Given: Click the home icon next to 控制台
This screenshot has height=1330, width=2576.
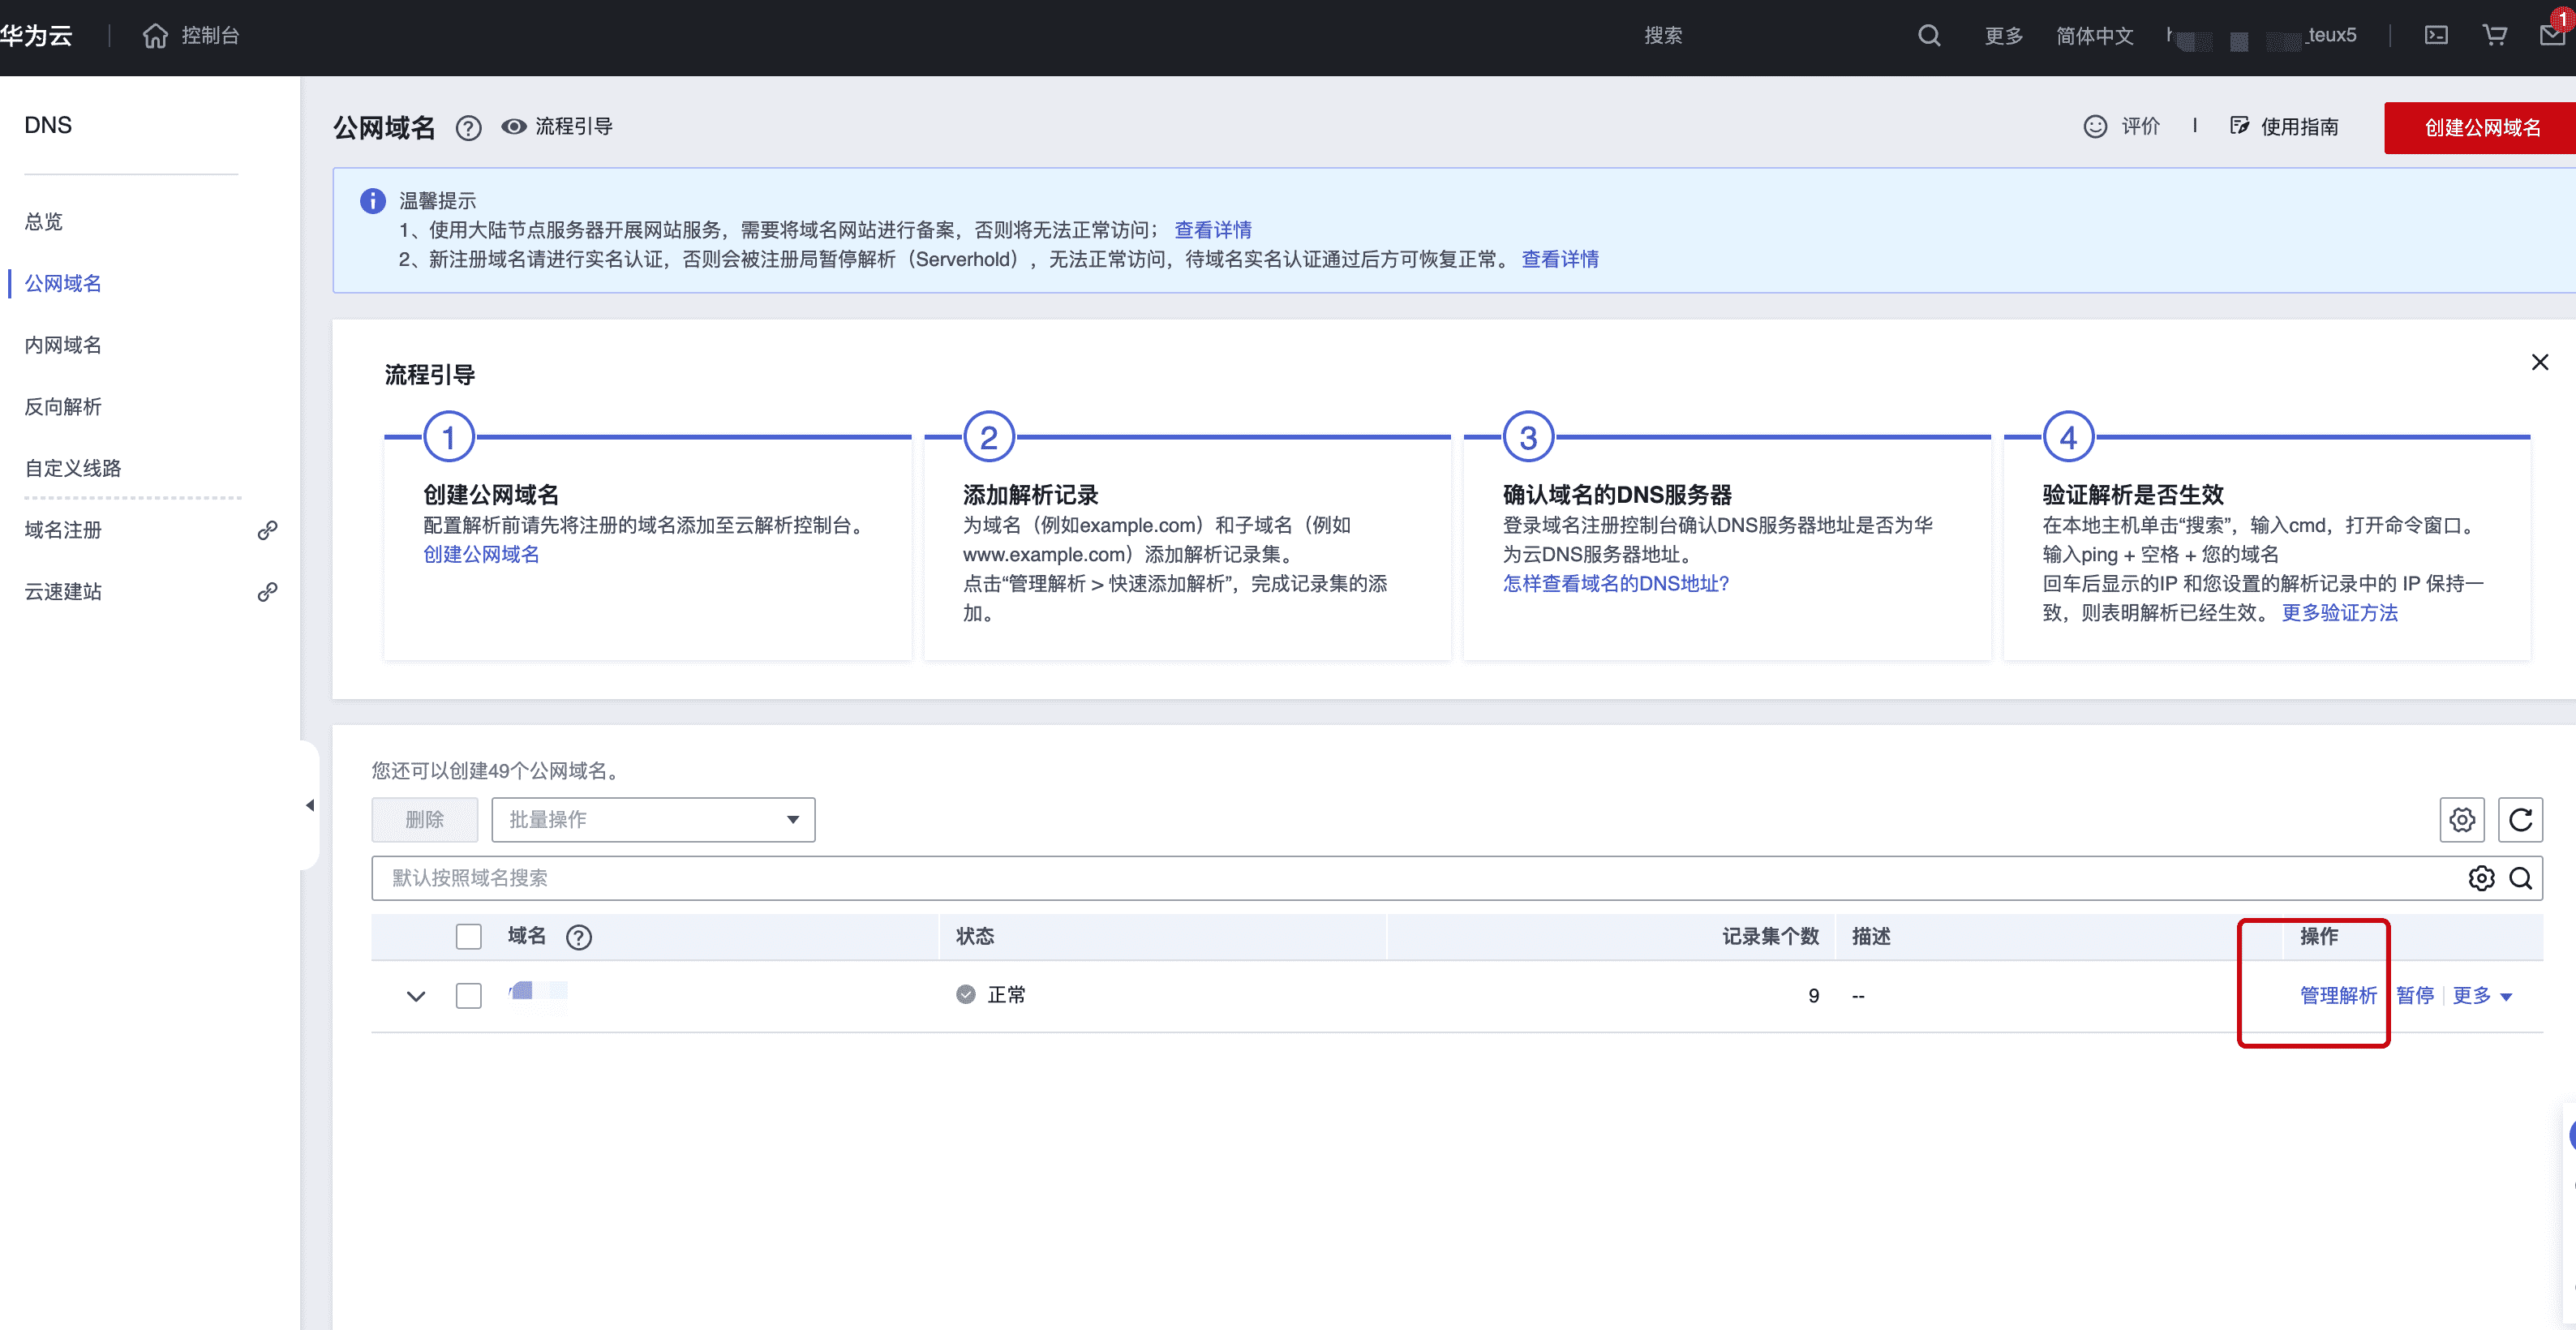Looking at the screenshot, I should click(155, 36).
